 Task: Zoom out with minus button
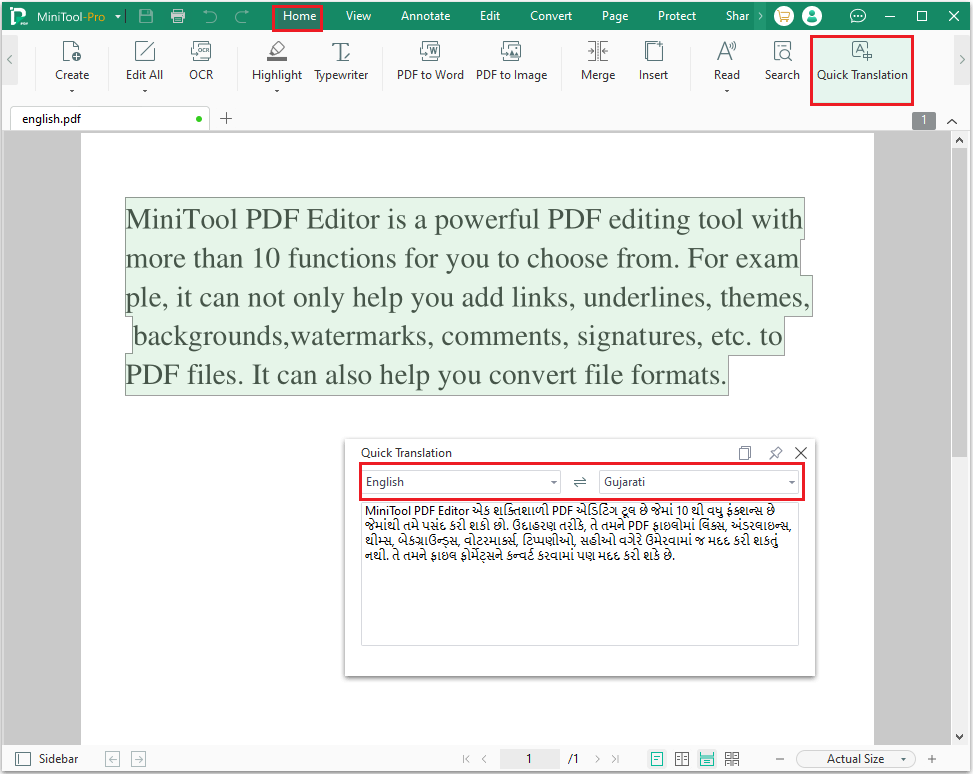tap(780, 759)
